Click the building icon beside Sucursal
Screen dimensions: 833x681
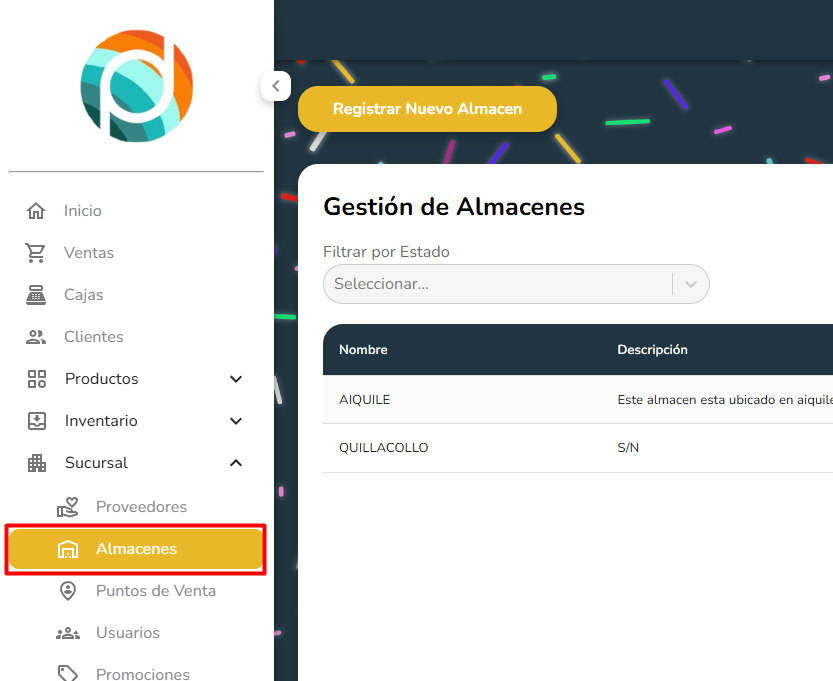[x=37, y=463]
